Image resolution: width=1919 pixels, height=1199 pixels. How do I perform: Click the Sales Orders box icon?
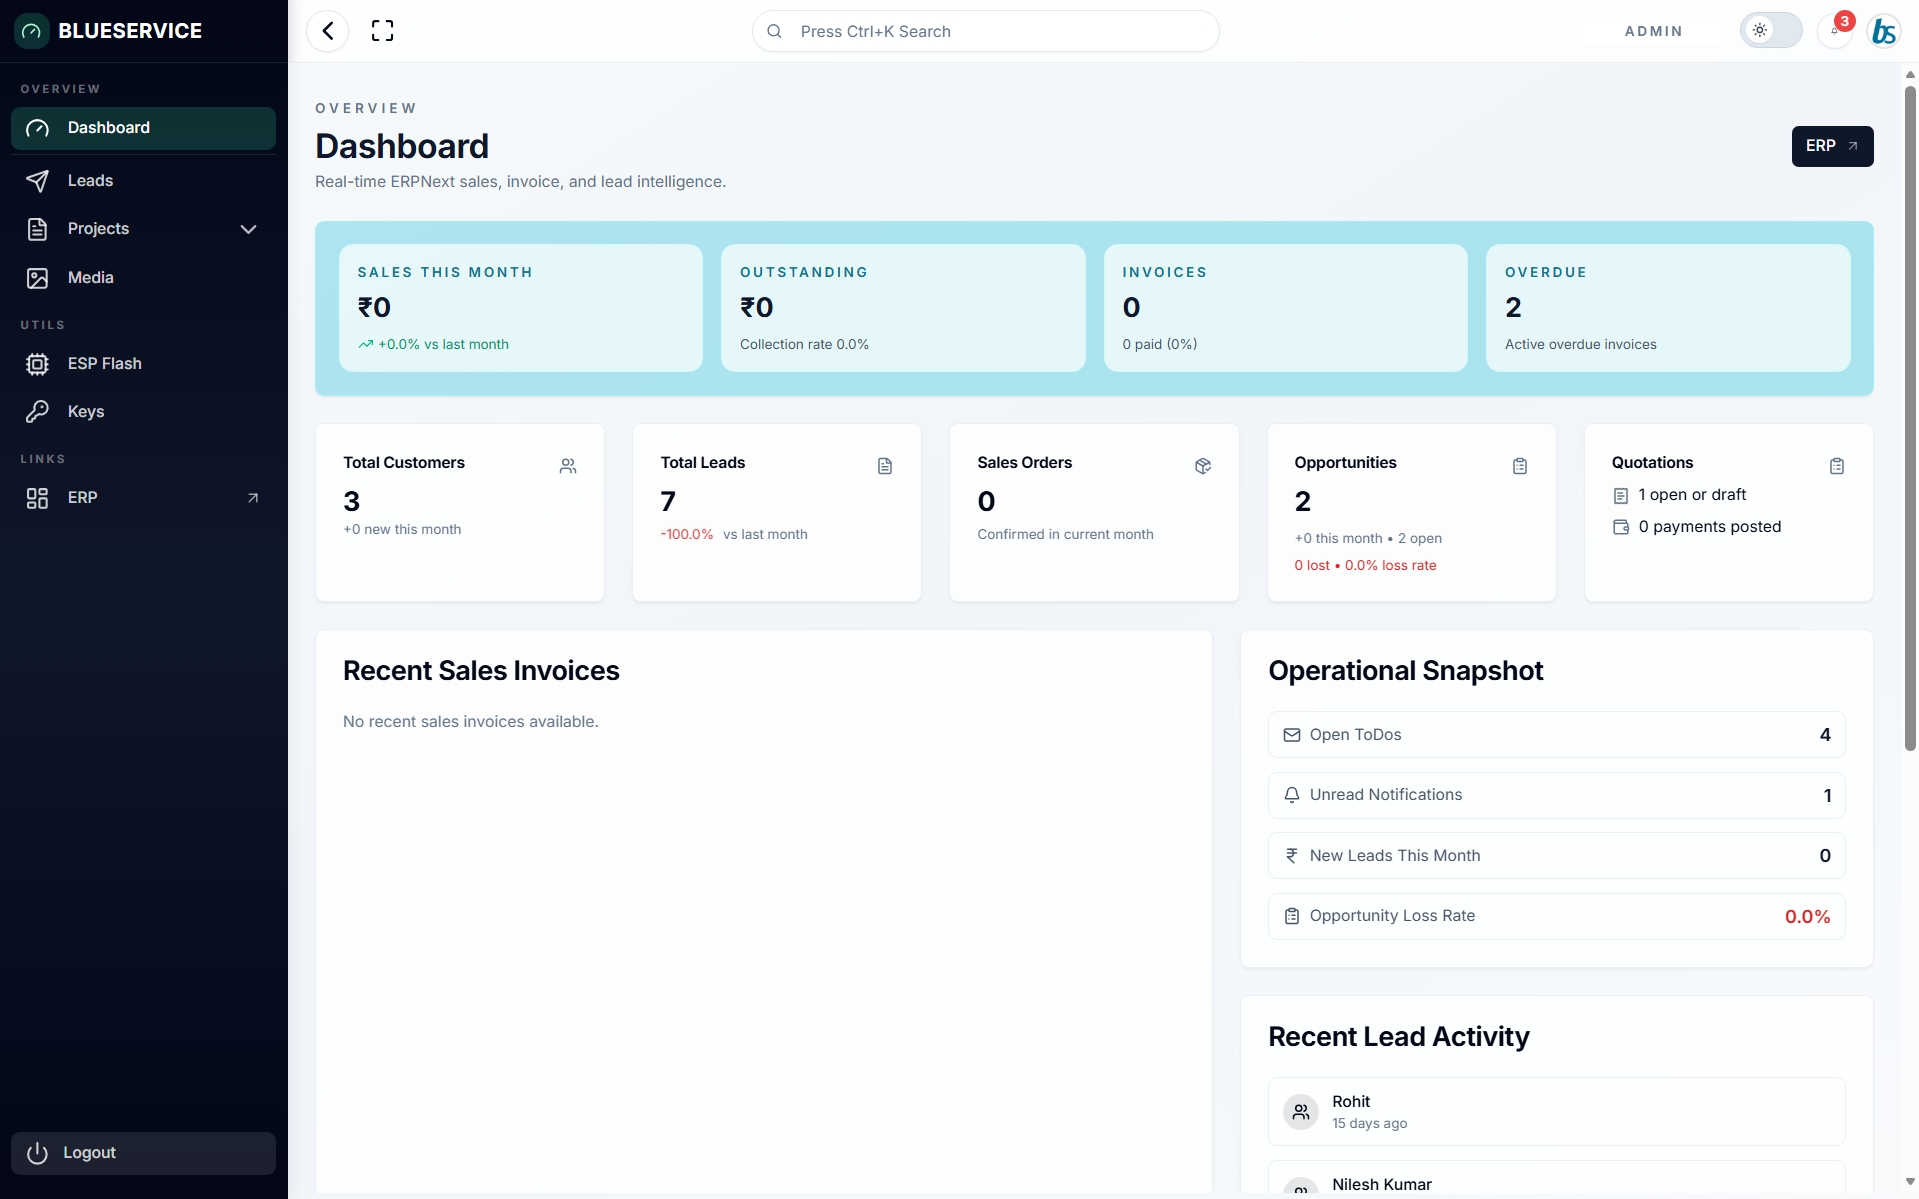pyautogui.click(x=1203, y=466)
